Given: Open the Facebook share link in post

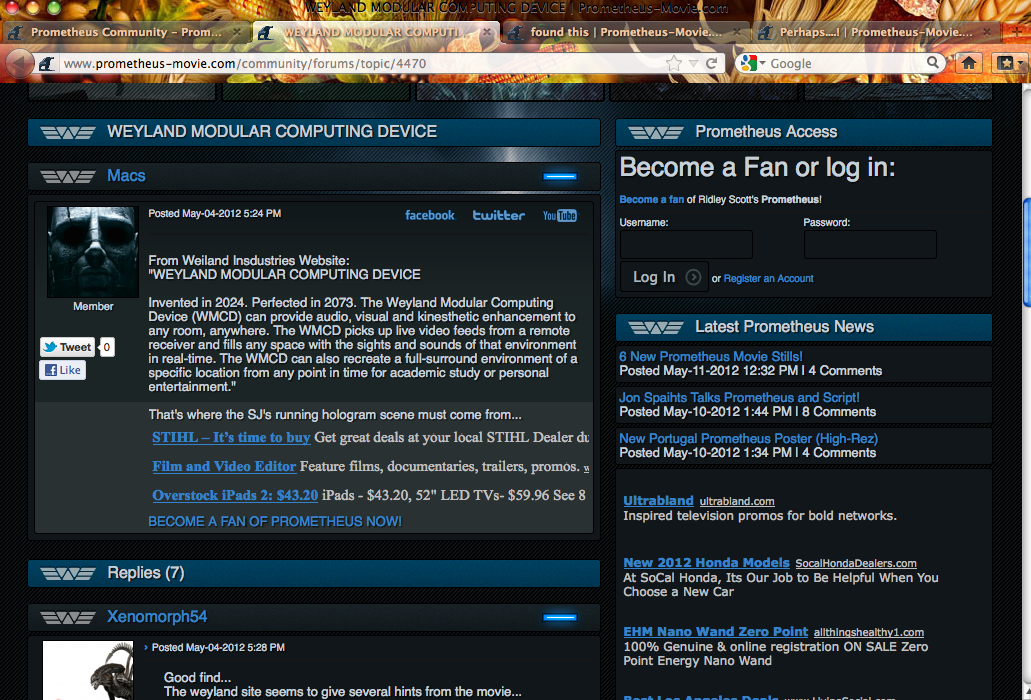Looking at the screenshot, I should click(x=429, y=215).
